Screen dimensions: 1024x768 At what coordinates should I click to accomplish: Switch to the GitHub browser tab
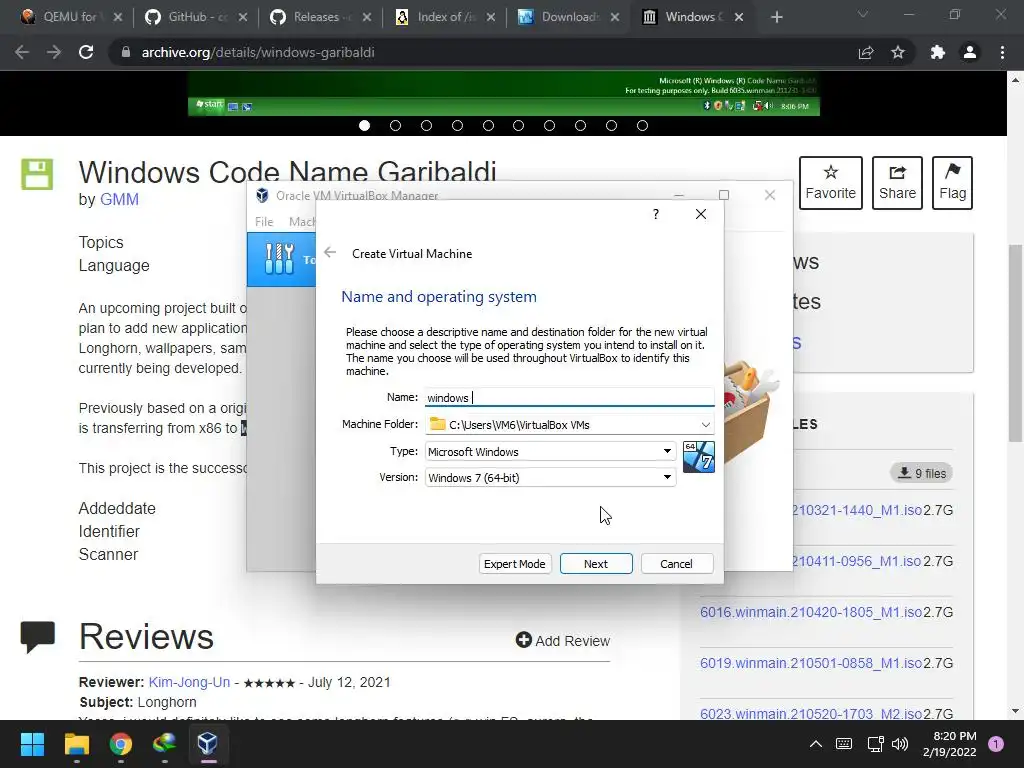(x=197, y=17)
